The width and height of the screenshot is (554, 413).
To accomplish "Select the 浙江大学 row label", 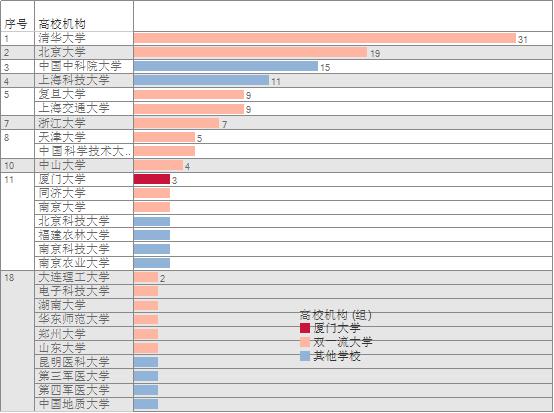I will [x=62, y=123].
